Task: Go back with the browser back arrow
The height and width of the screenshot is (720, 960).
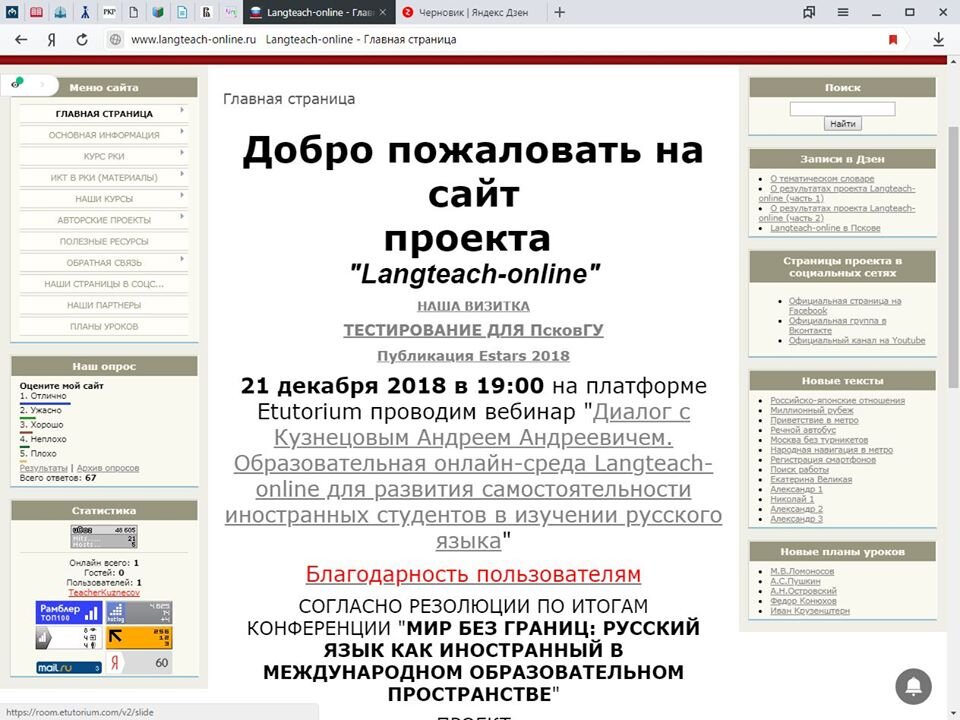Action: (x=21, y=40)
